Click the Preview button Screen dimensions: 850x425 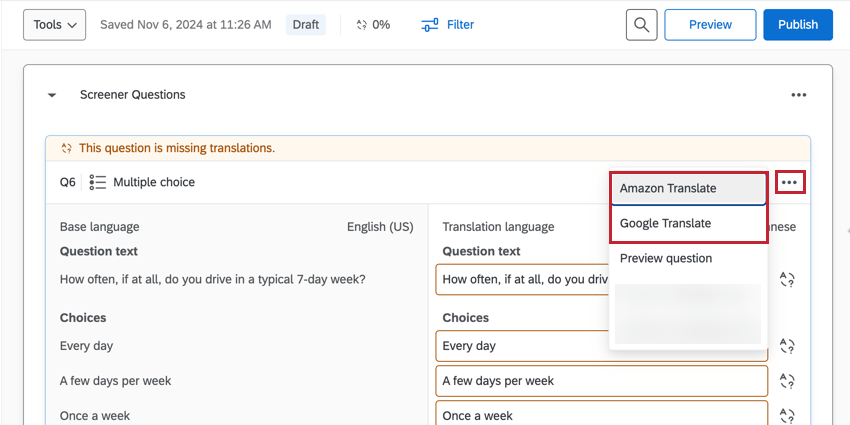[x=709, y=25]
